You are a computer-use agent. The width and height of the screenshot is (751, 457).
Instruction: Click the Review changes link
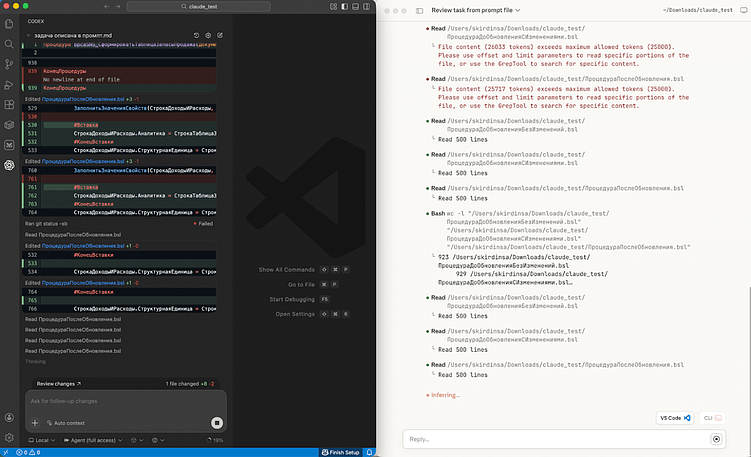coord(59,383)
